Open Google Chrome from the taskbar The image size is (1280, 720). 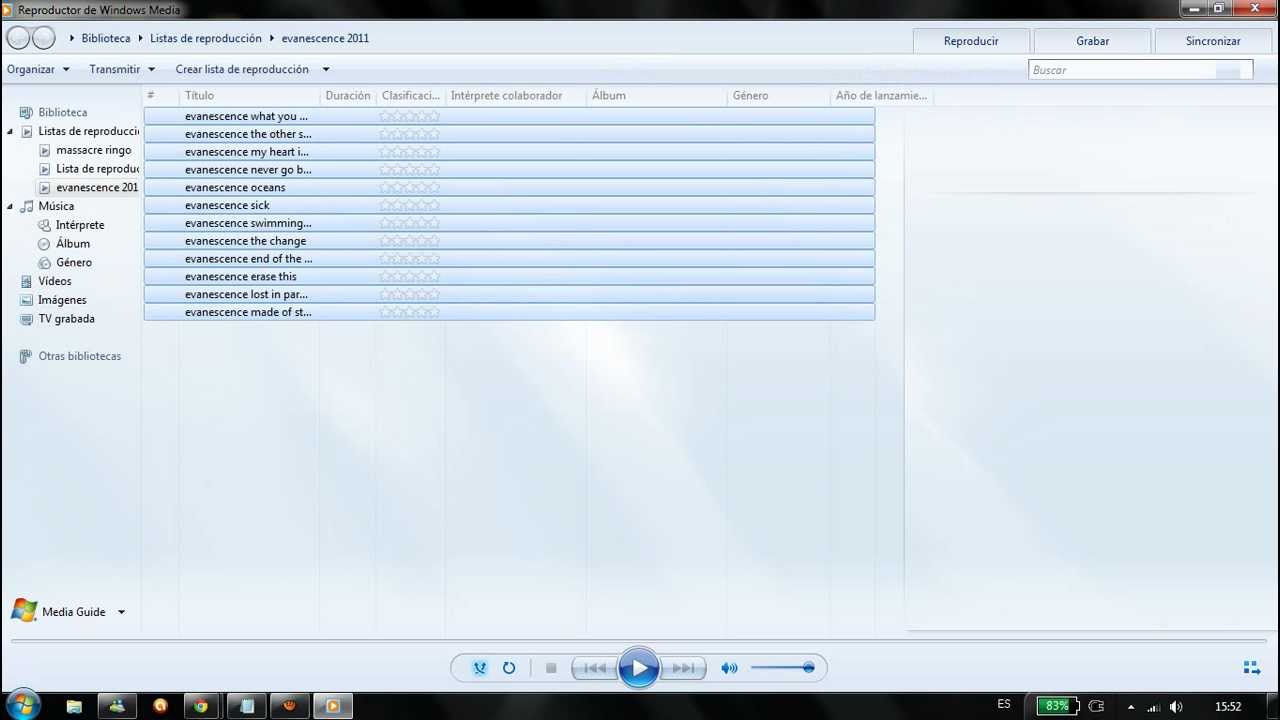(201, 706)
